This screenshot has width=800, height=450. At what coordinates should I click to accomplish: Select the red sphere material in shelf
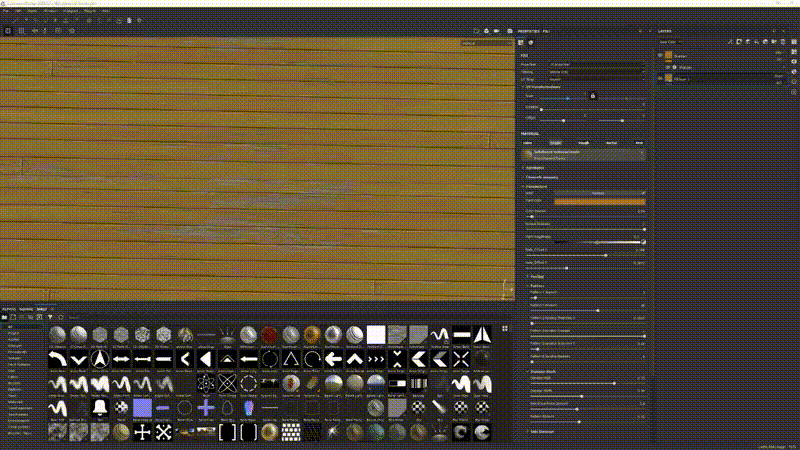click(x=269, y=335)
